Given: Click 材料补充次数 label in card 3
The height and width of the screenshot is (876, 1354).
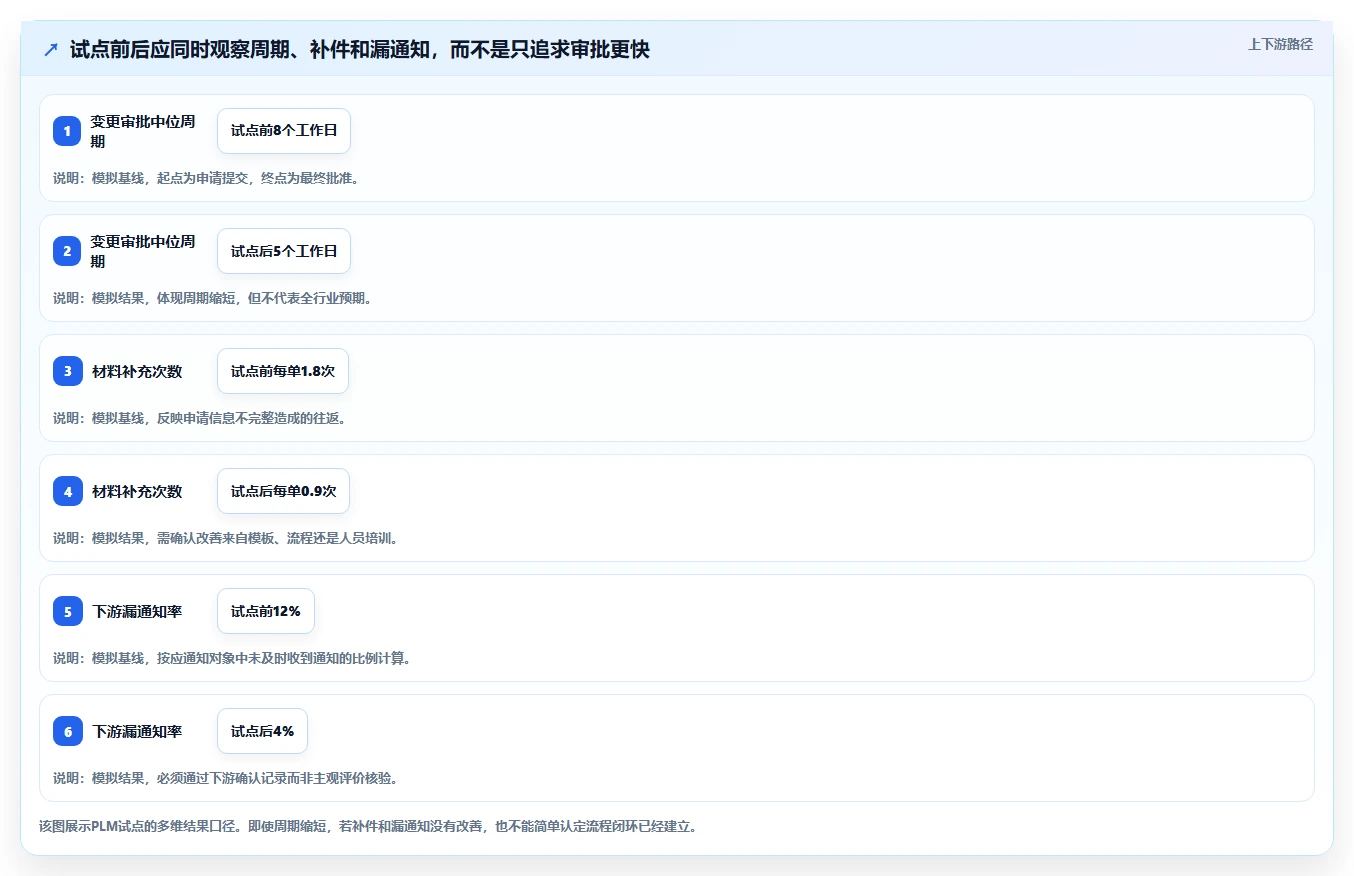Looking at the screenshot, I should click(138, 371).
